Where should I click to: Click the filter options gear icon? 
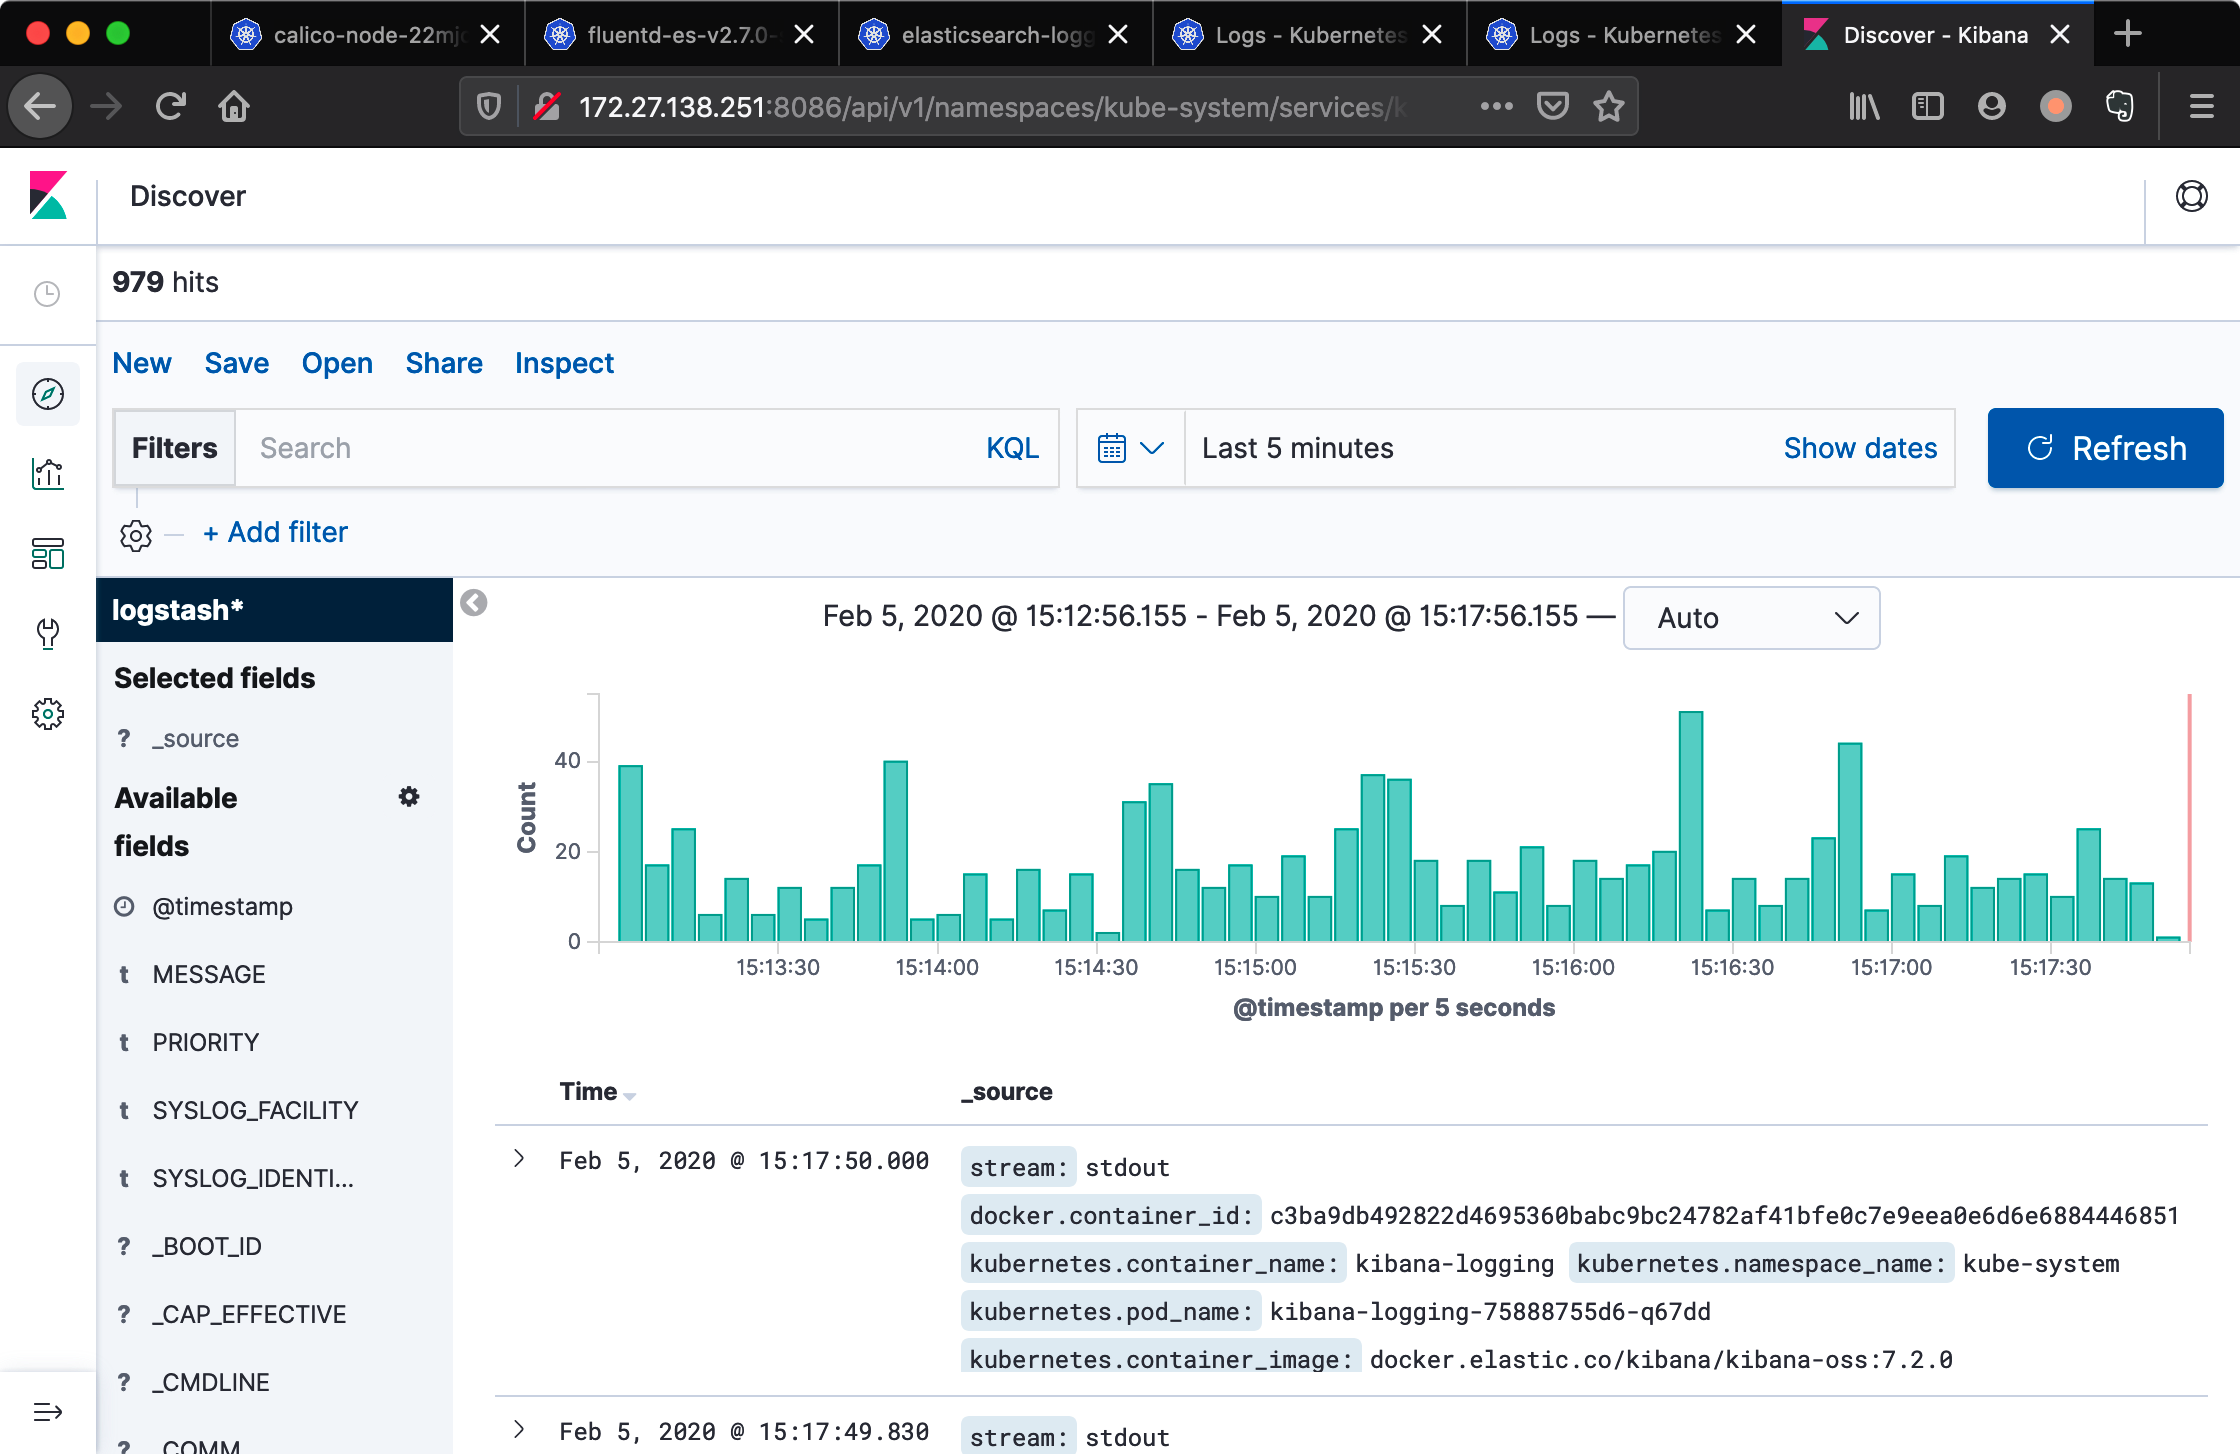136,535
